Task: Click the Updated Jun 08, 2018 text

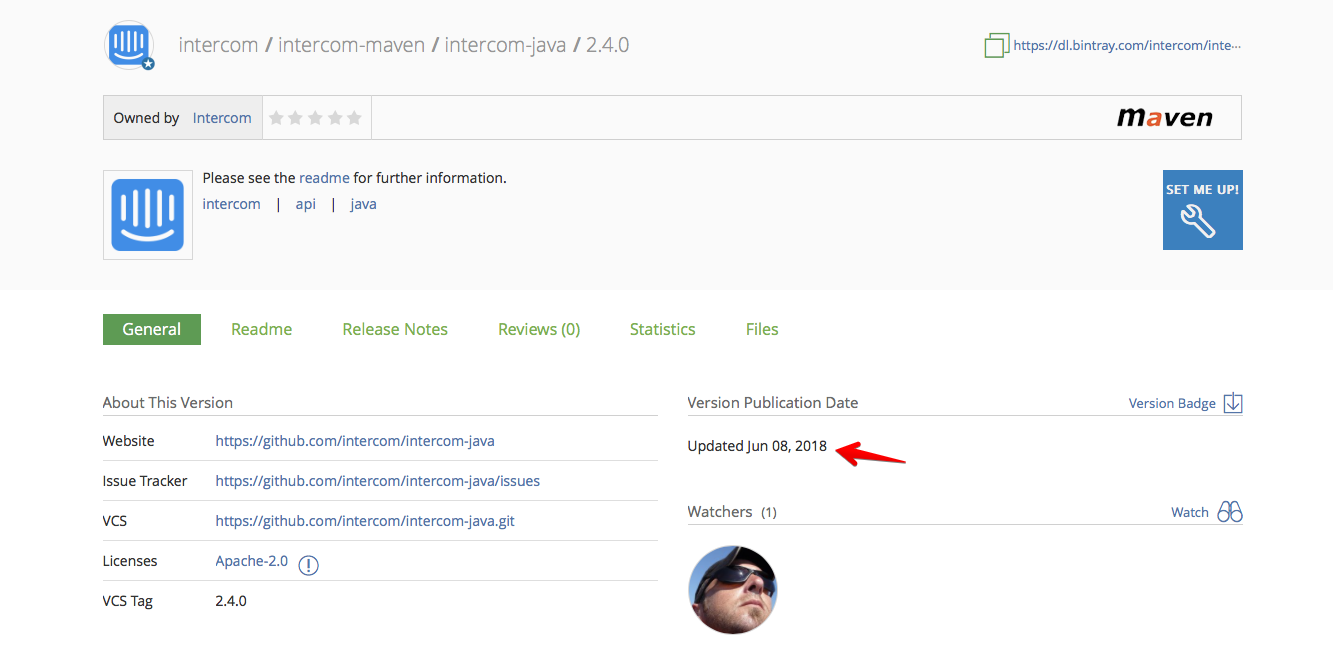Action: 757,446
